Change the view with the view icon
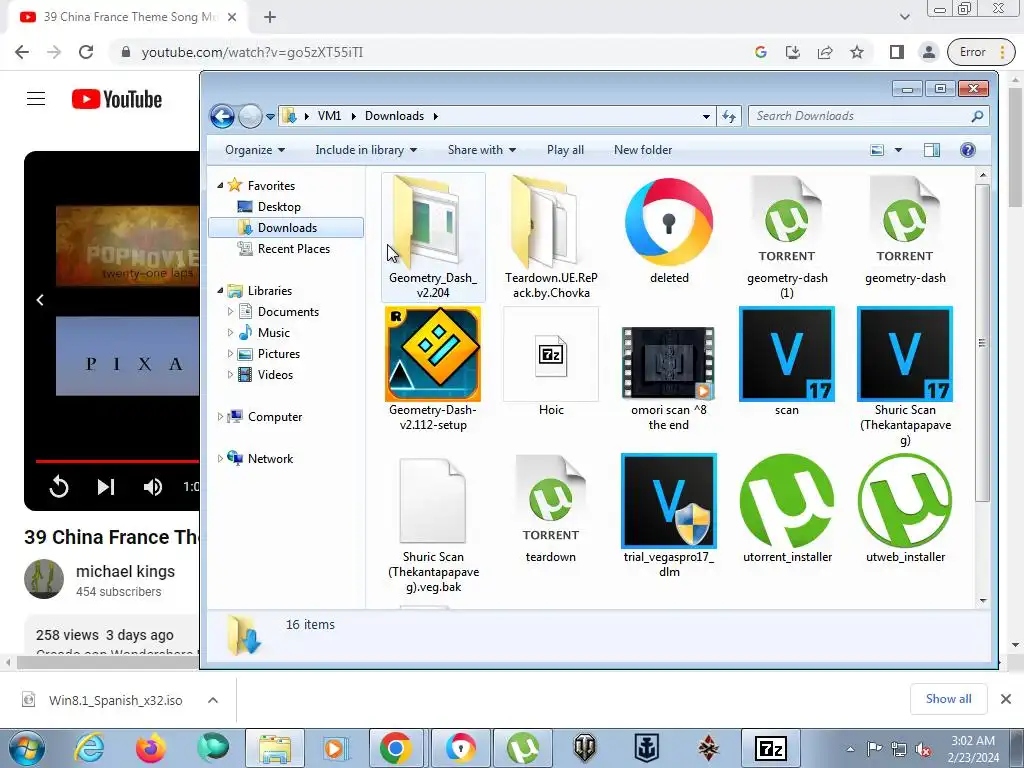The image size is (1024, 768). click(x=877, y=150)
